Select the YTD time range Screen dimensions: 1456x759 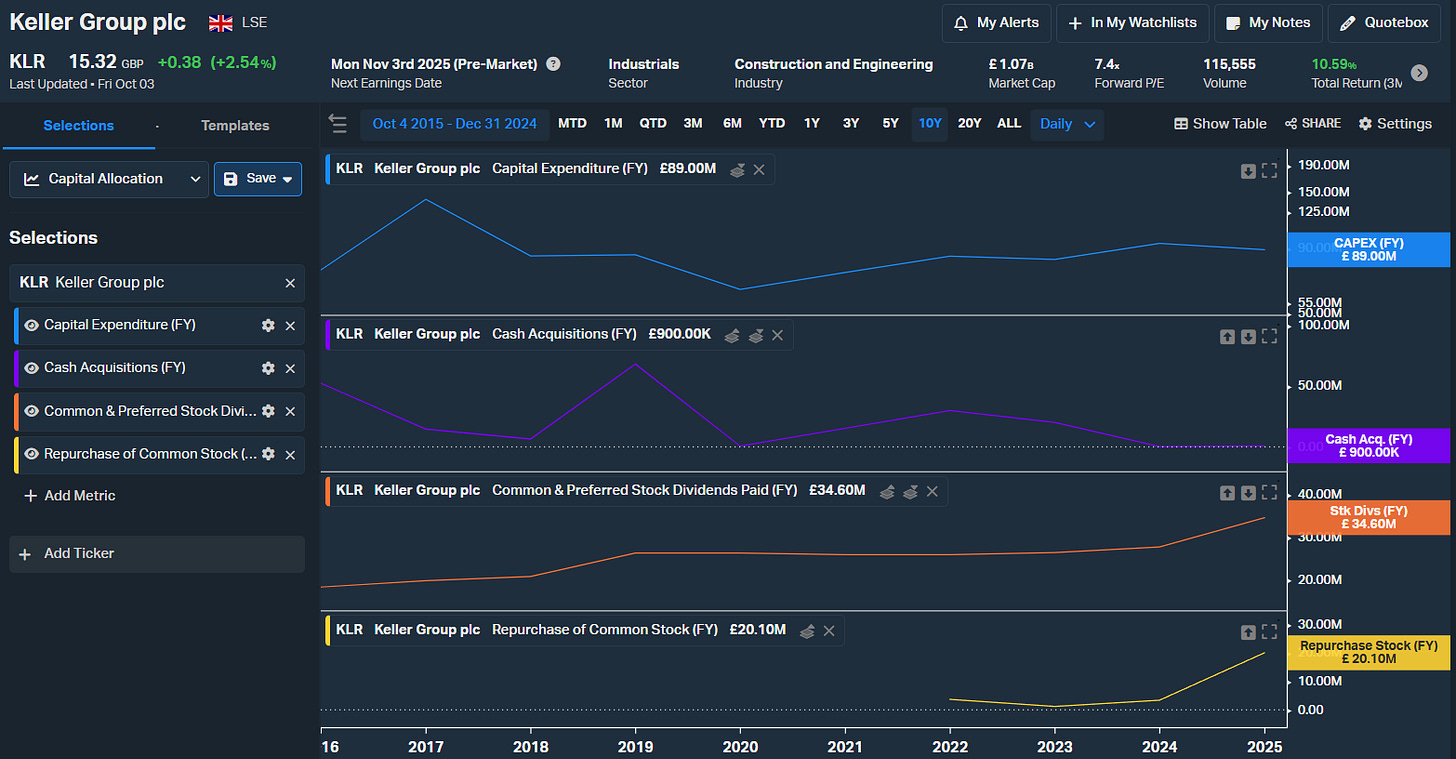[771, 124]
